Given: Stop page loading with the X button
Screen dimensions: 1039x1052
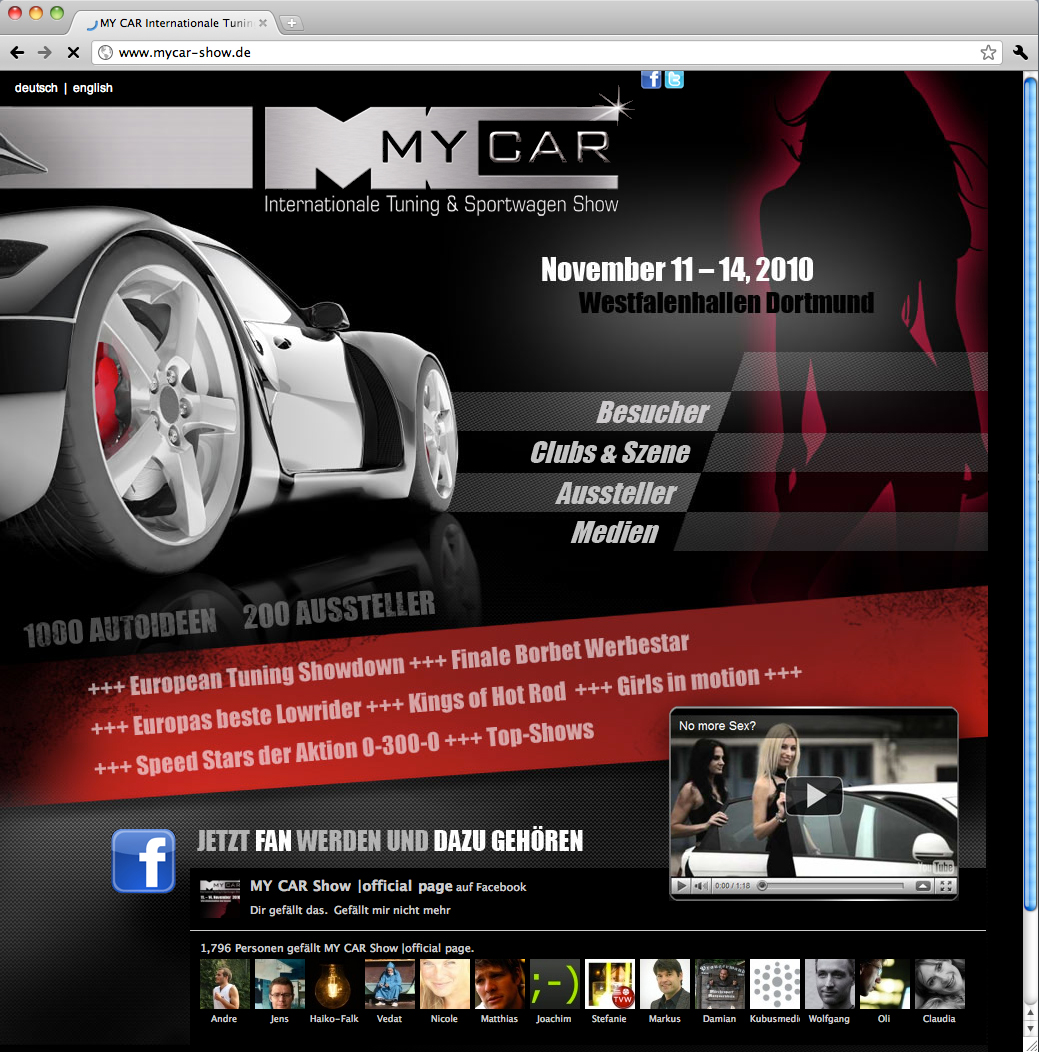Looking at the screenshot, I should pyautogui.click(x=73, y=52).
